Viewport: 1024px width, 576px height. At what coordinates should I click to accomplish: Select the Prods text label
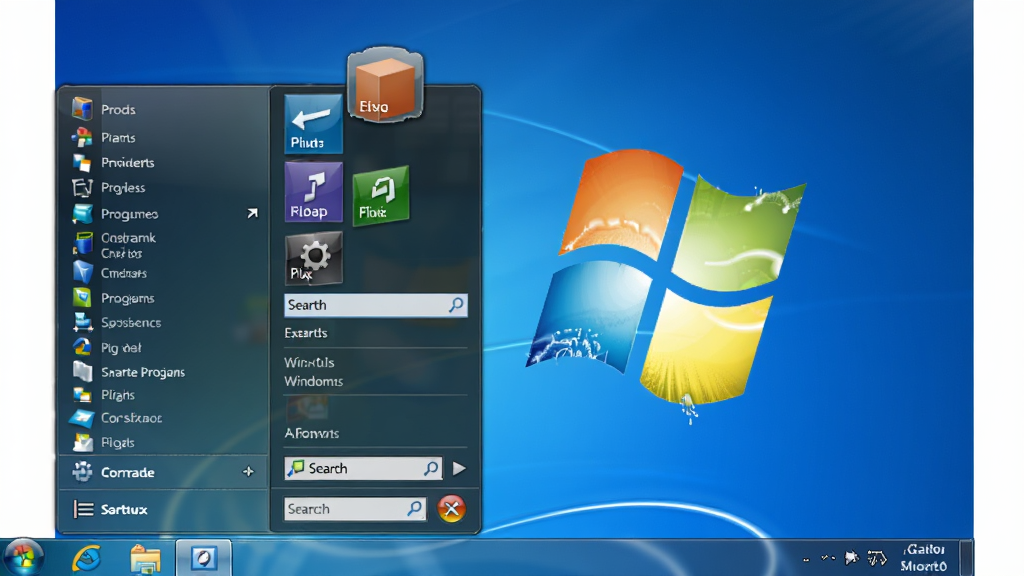click(118, 110)
